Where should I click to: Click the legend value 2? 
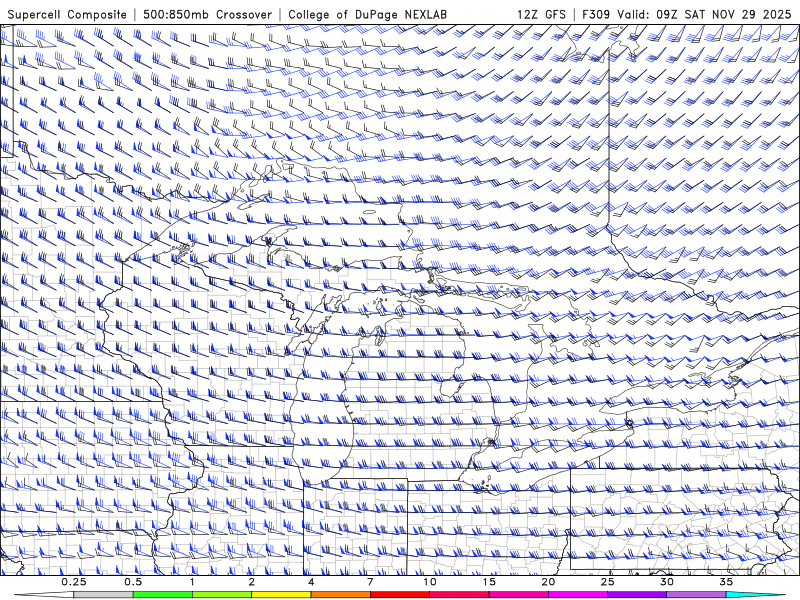click(x=252, y=582)
